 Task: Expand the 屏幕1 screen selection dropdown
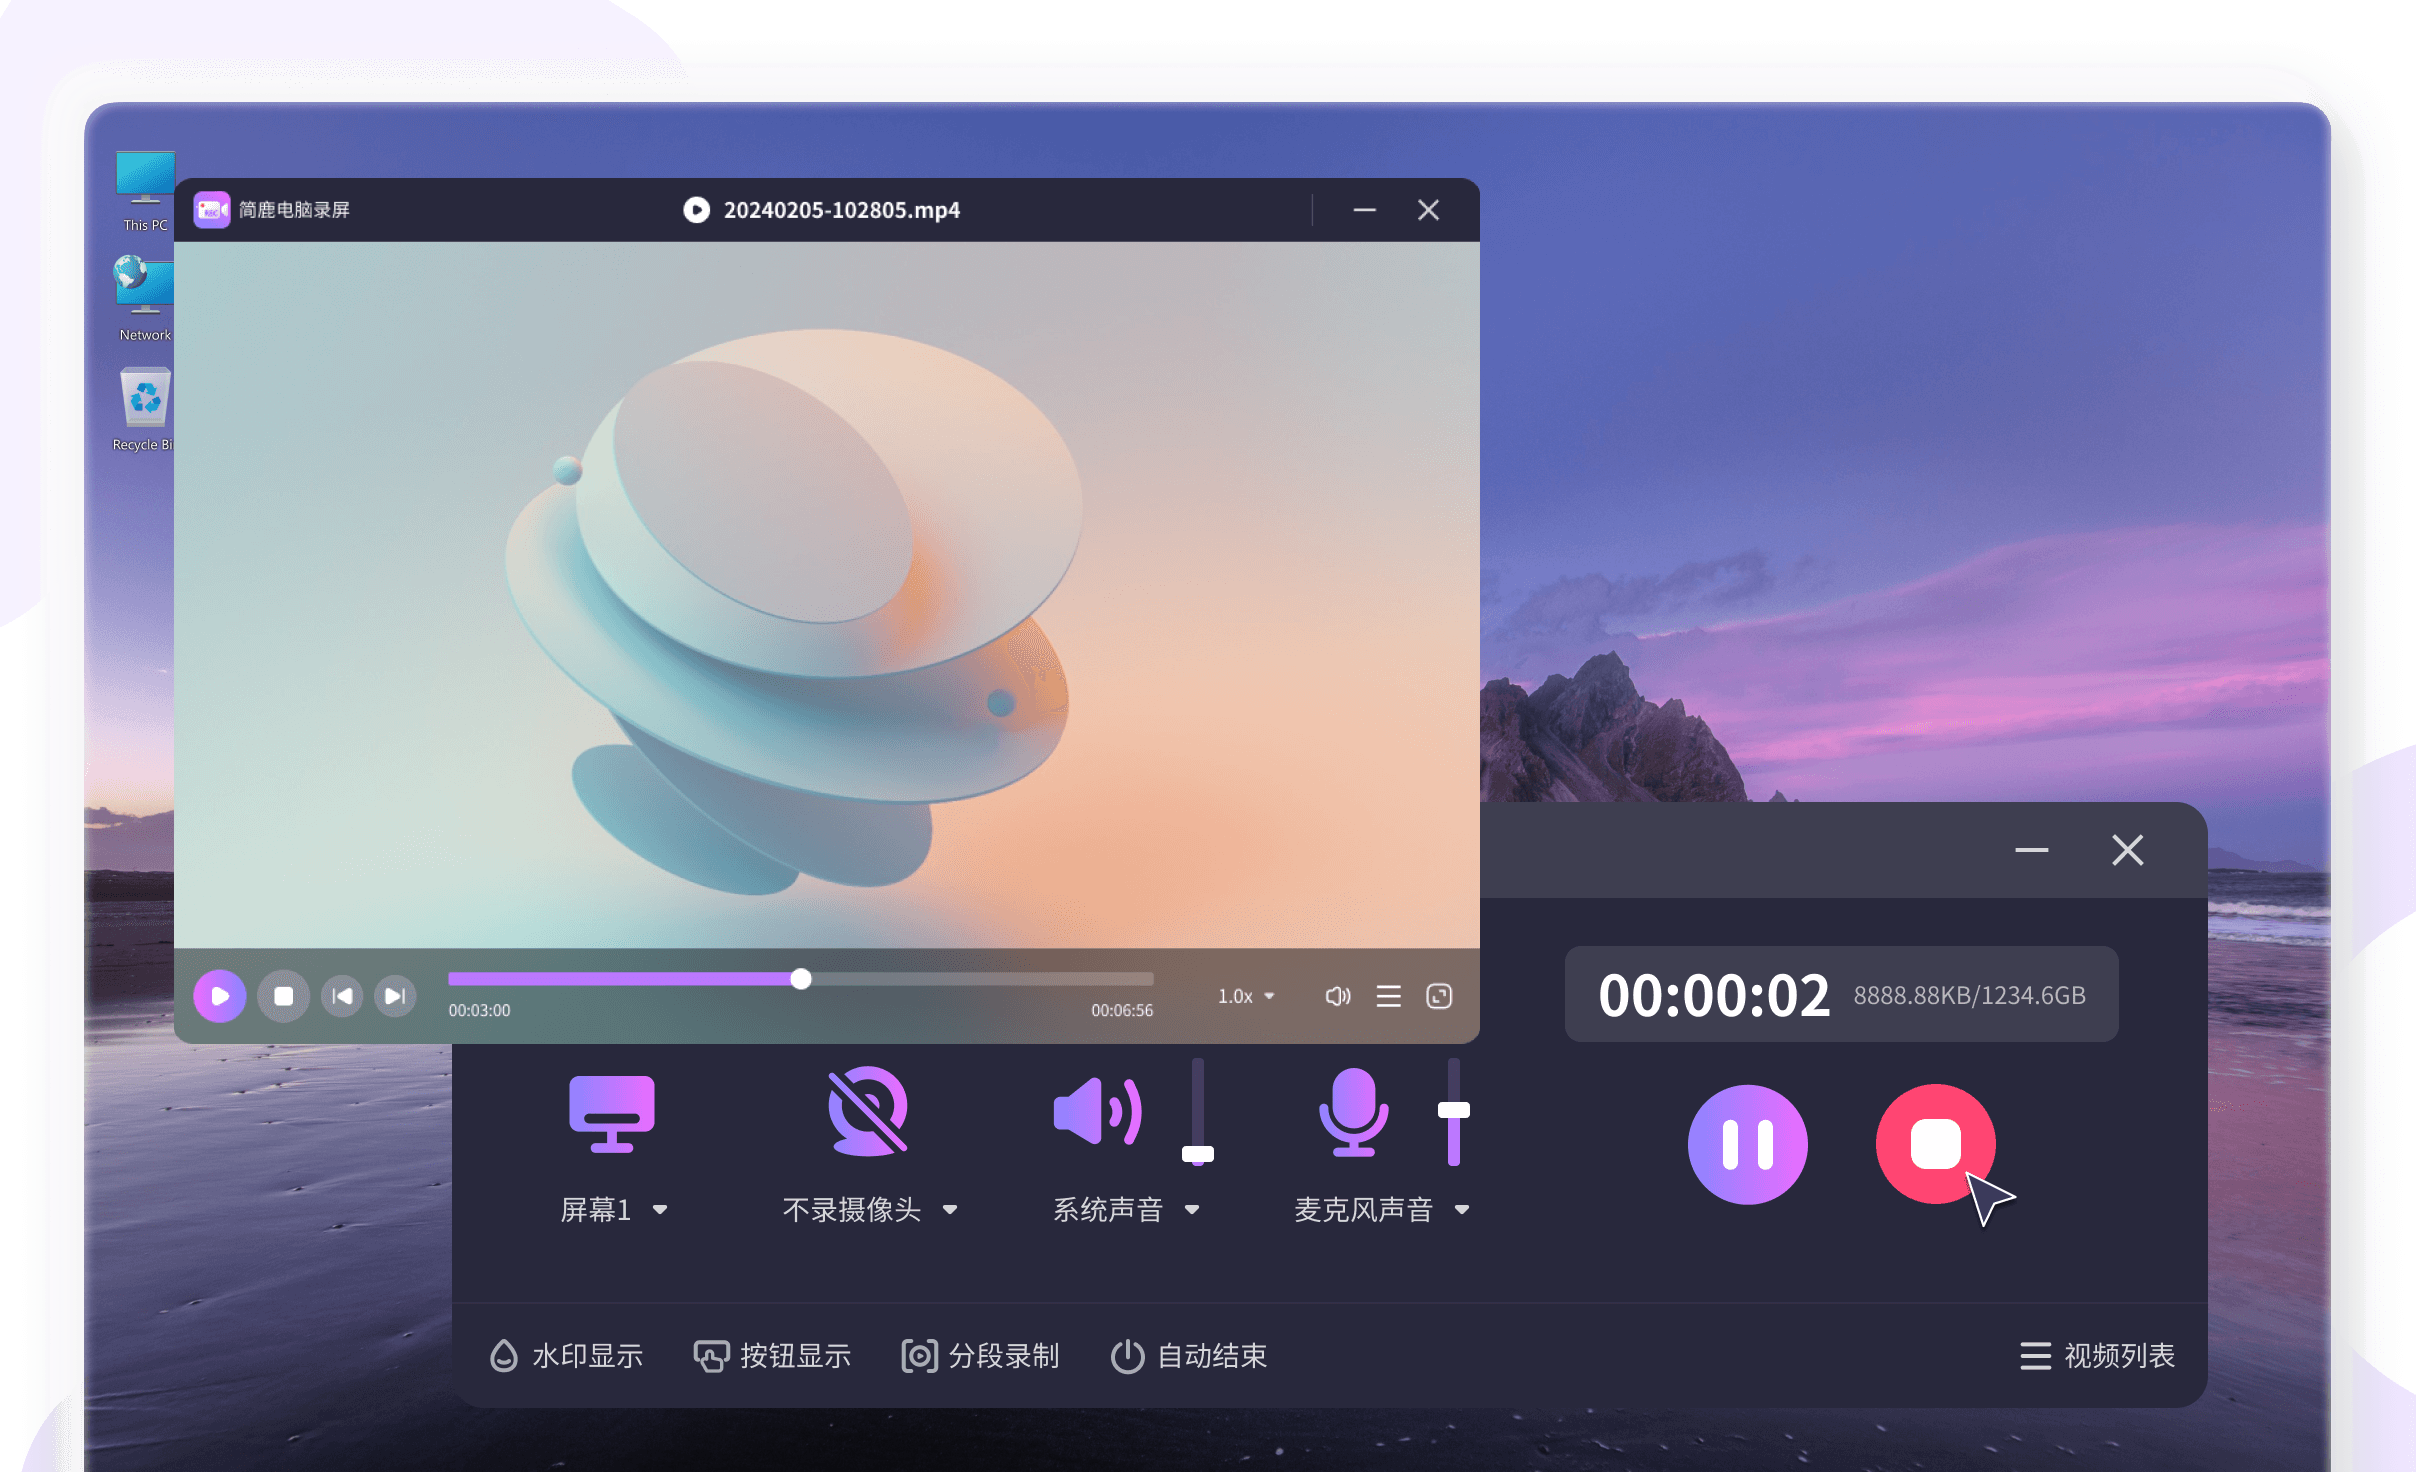pyautogui.click(x=661, y=1209)
